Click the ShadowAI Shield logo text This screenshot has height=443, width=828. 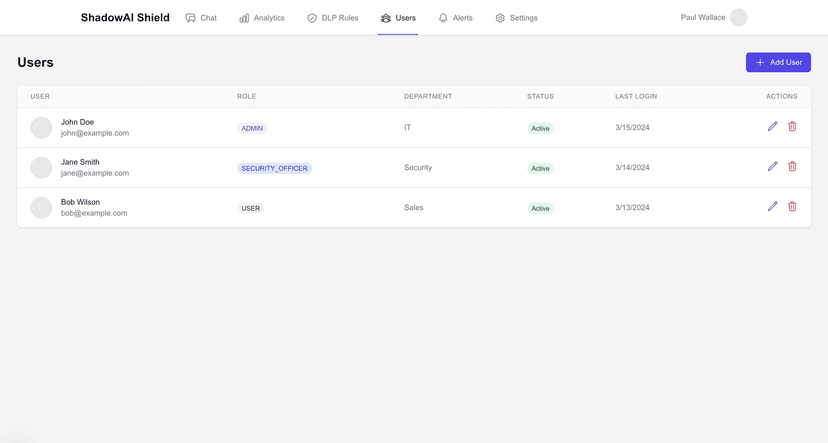point(125,17)
